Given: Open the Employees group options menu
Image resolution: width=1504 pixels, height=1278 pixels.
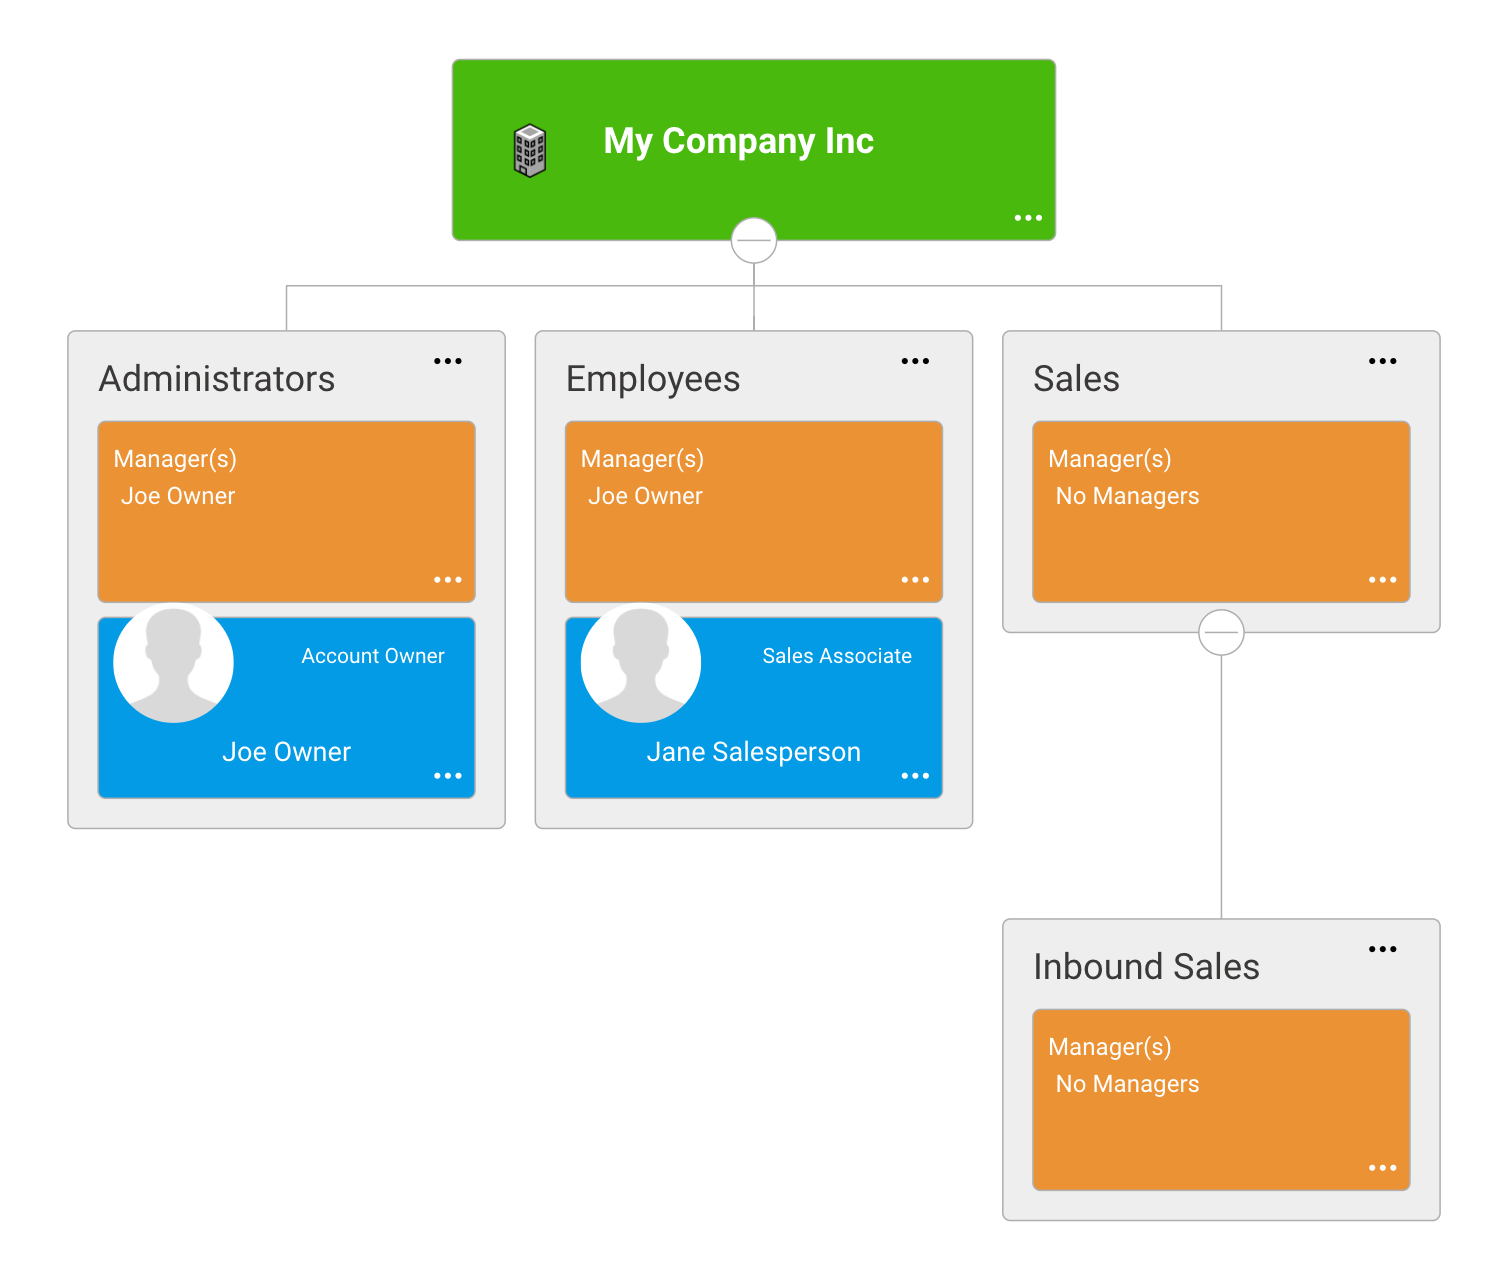Looking at the screenshot, I should pyautogui.click(x=915, y=361).
